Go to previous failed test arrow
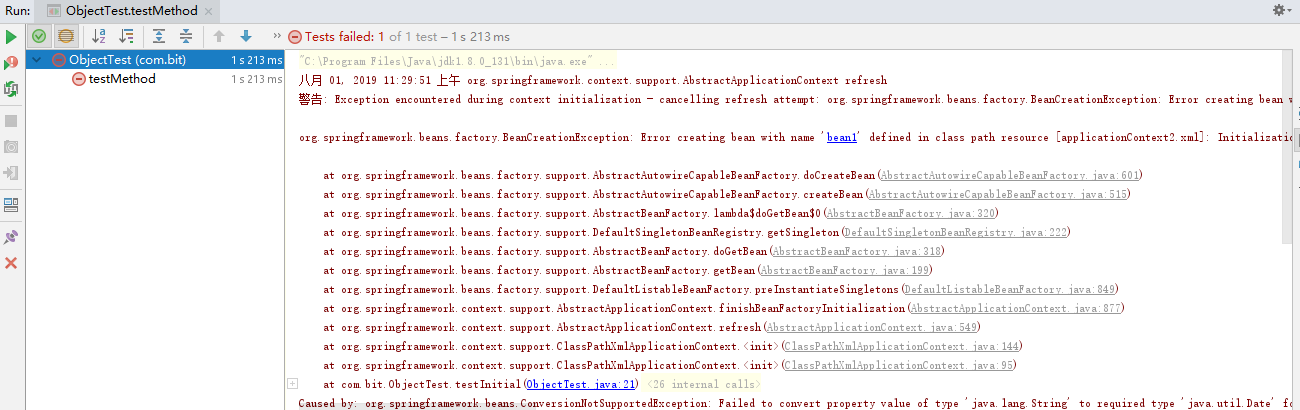The width and height of the screenshot is (1300, 410). [x=219, y=36]
